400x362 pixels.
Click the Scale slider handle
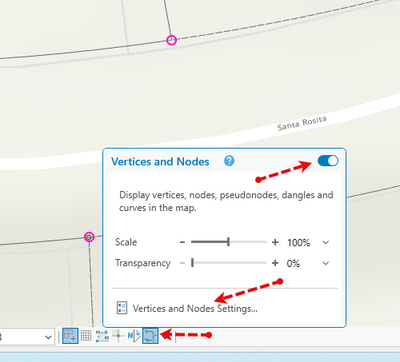pyautogui.click(x=228, y=242)
